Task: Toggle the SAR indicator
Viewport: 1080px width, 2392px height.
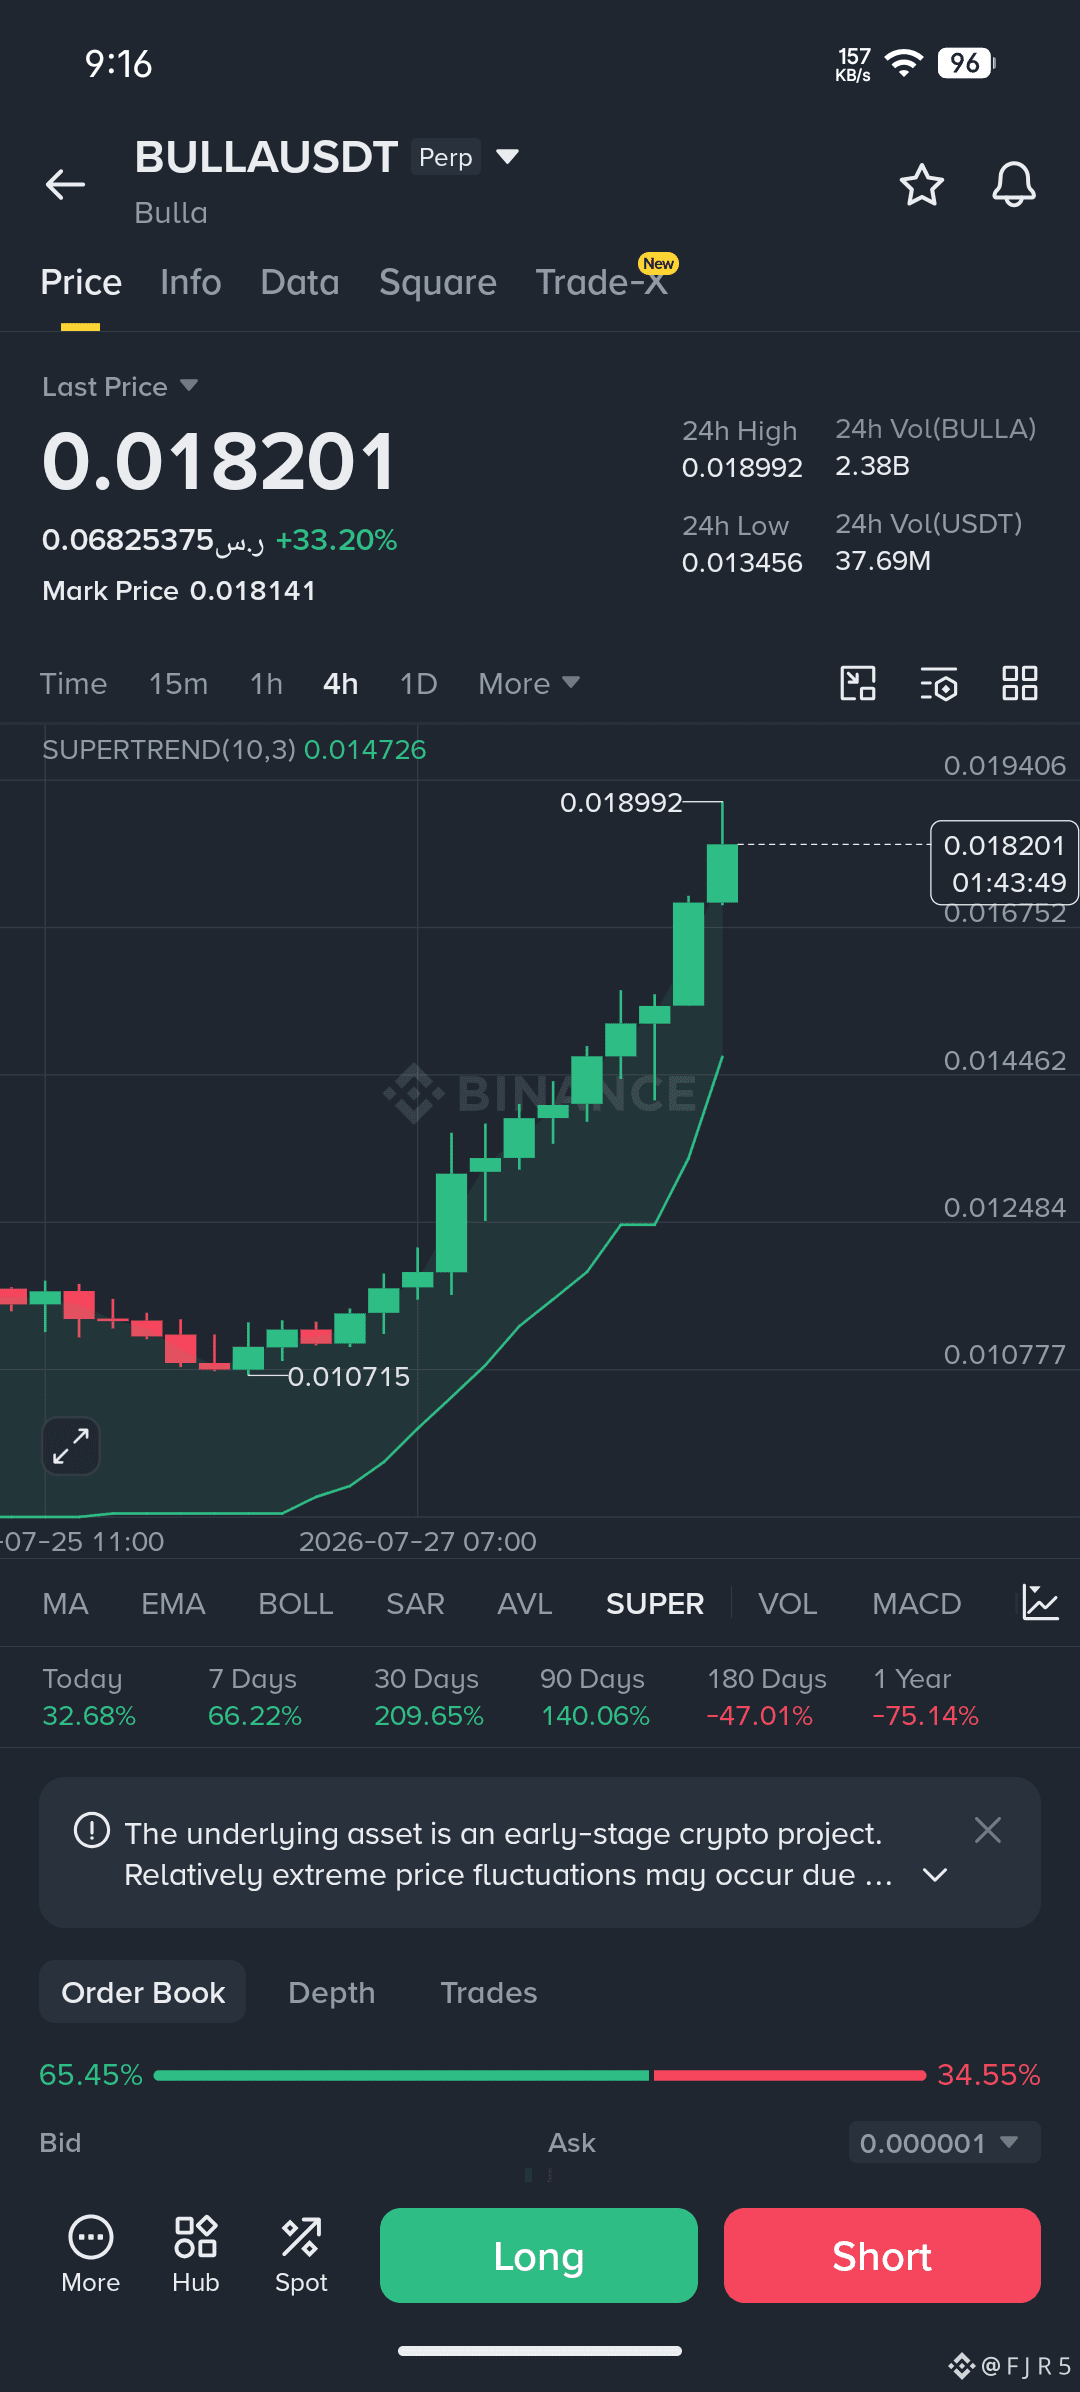Action: click(415, 1604)
